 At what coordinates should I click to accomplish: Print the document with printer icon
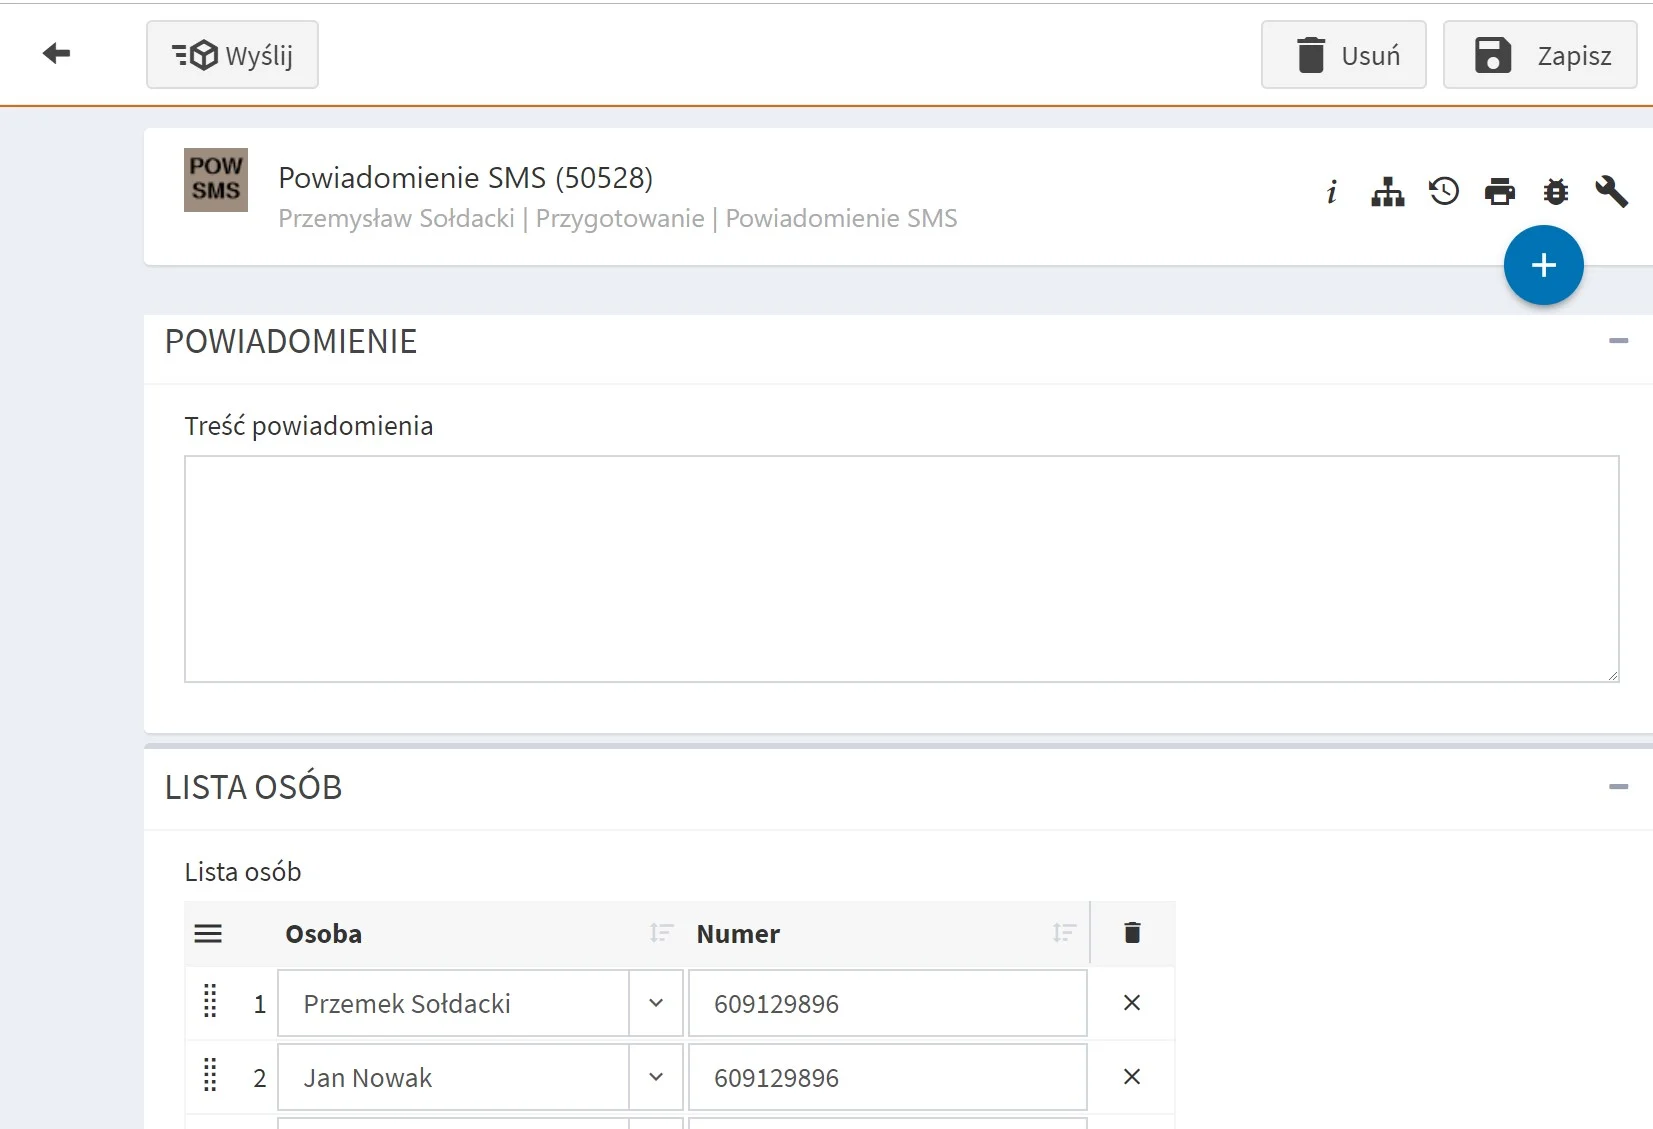1499,191
